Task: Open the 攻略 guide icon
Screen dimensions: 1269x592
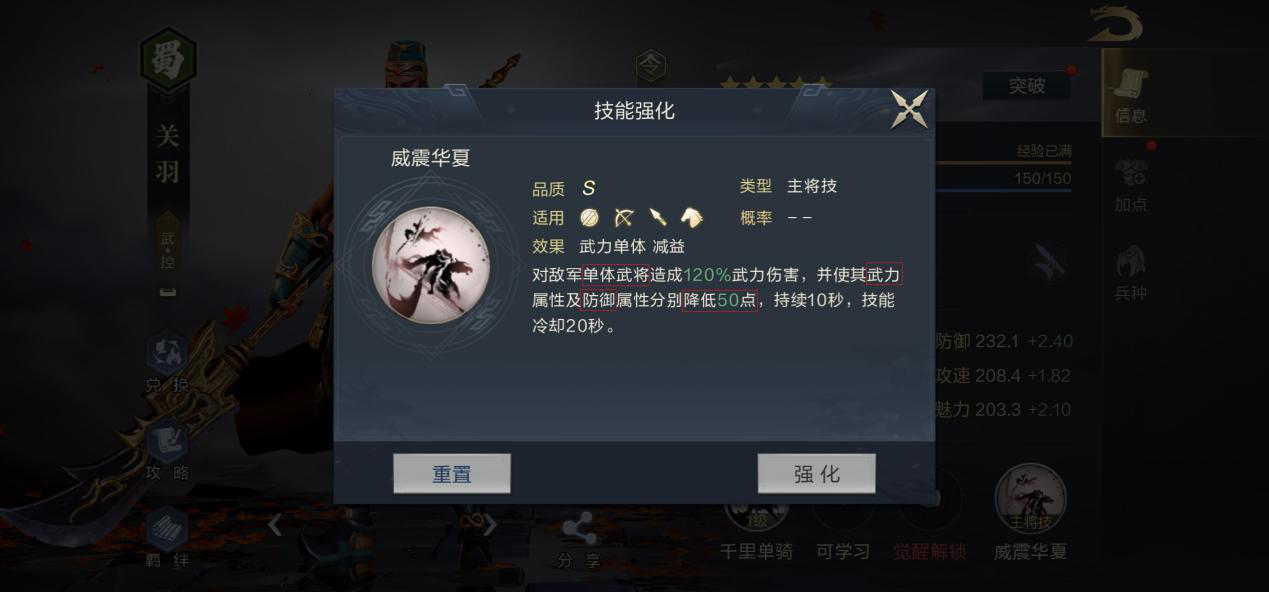Action: [x=167, y=451]
